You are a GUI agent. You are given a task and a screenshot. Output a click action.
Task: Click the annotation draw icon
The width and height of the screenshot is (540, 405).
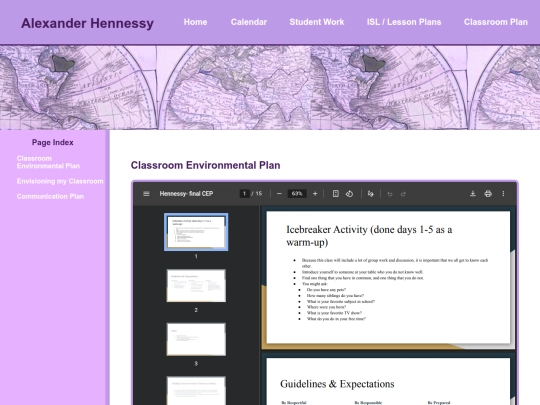point(371,194)
